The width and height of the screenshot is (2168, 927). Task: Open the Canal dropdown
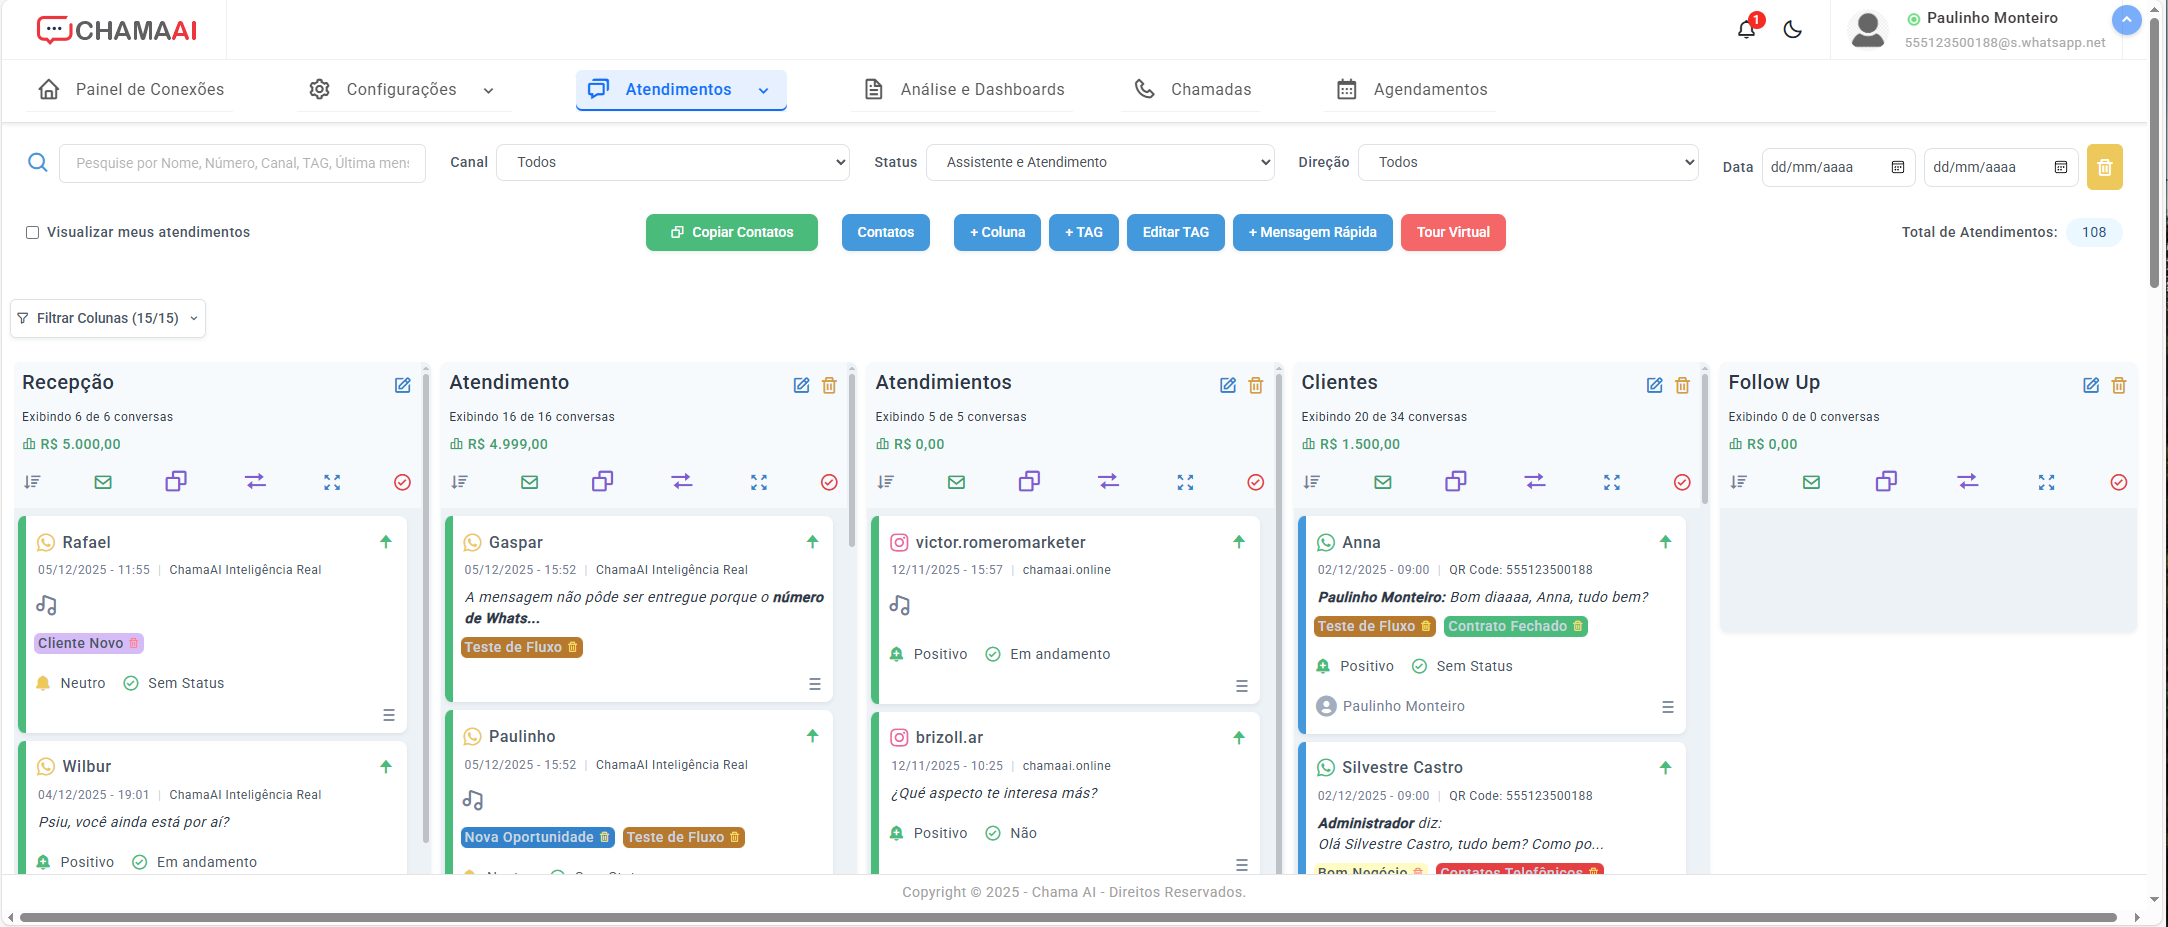click(x=673, y=161)
